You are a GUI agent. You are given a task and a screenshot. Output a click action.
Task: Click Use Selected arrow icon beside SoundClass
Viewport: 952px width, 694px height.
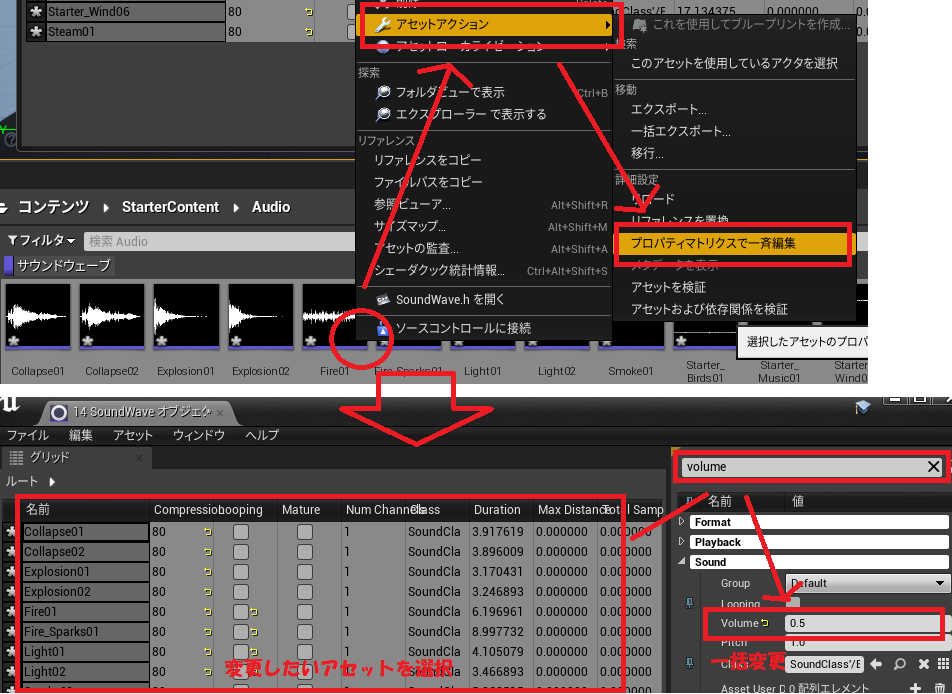(x=876, y=664)
